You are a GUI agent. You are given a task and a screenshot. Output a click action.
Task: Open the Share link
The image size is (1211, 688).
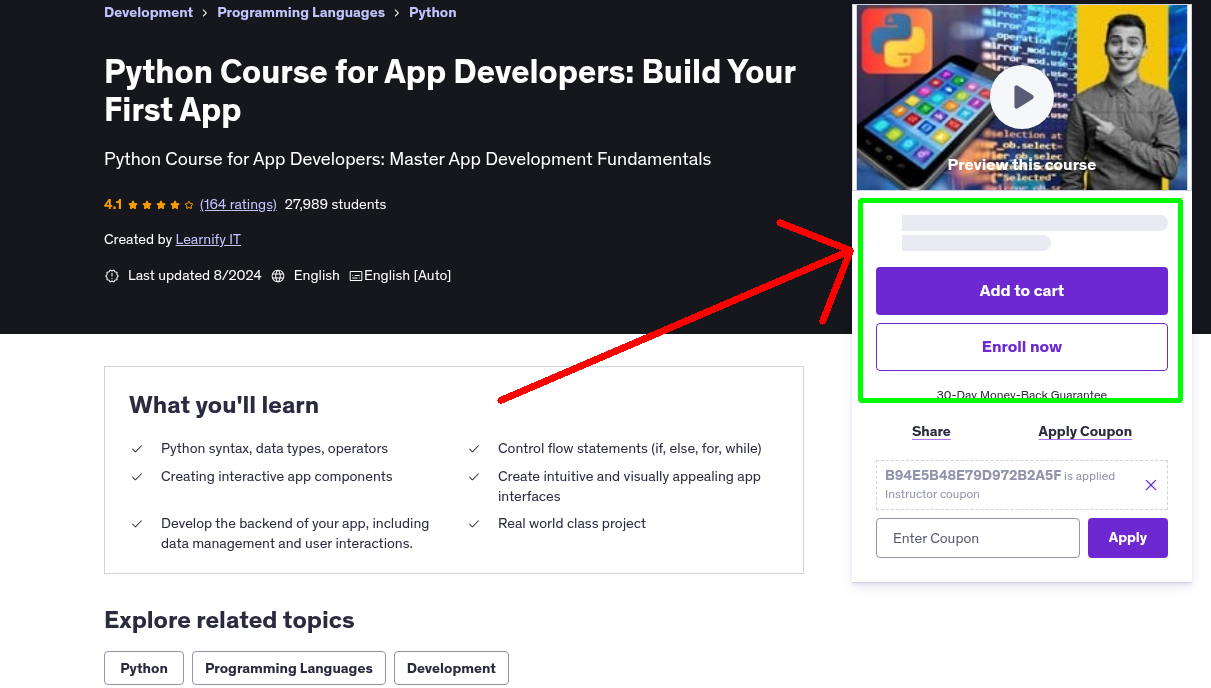click(931, 432)
